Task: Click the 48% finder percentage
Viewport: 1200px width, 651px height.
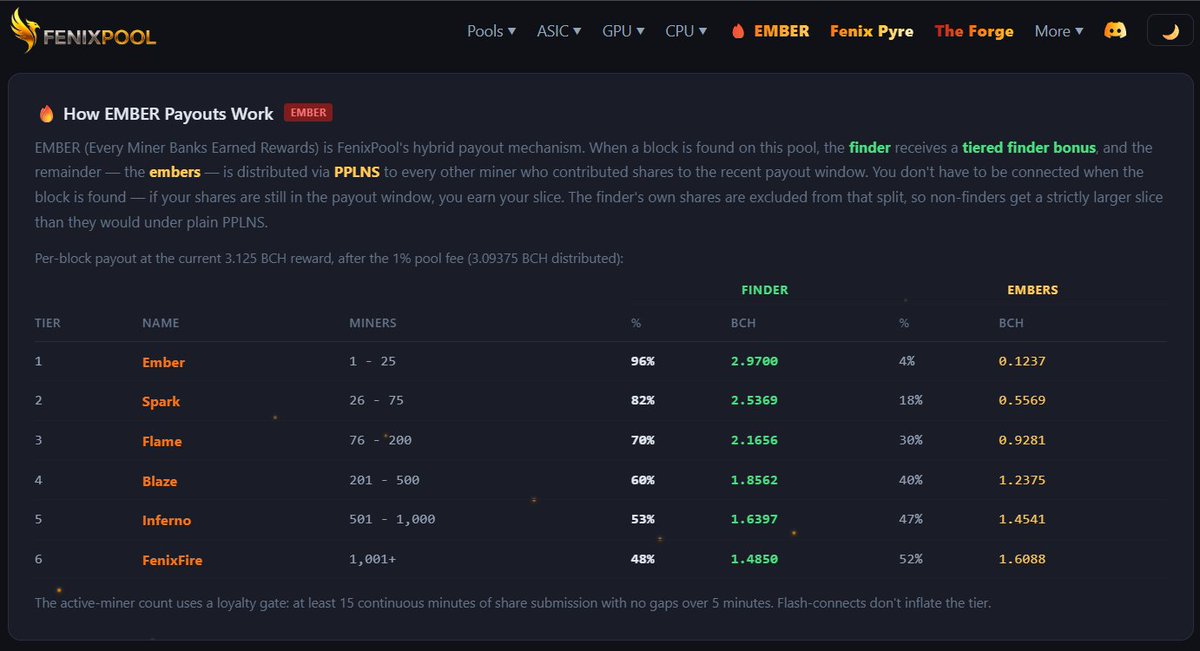Action: [643, 559]
